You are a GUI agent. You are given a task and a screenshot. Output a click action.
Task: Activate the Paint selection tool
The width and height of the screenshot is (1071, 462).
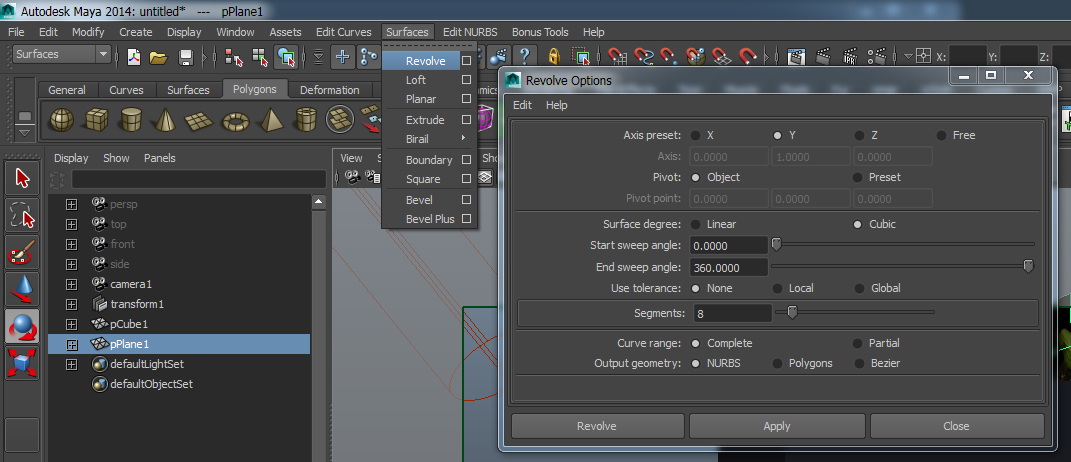[x=22, y=253]
